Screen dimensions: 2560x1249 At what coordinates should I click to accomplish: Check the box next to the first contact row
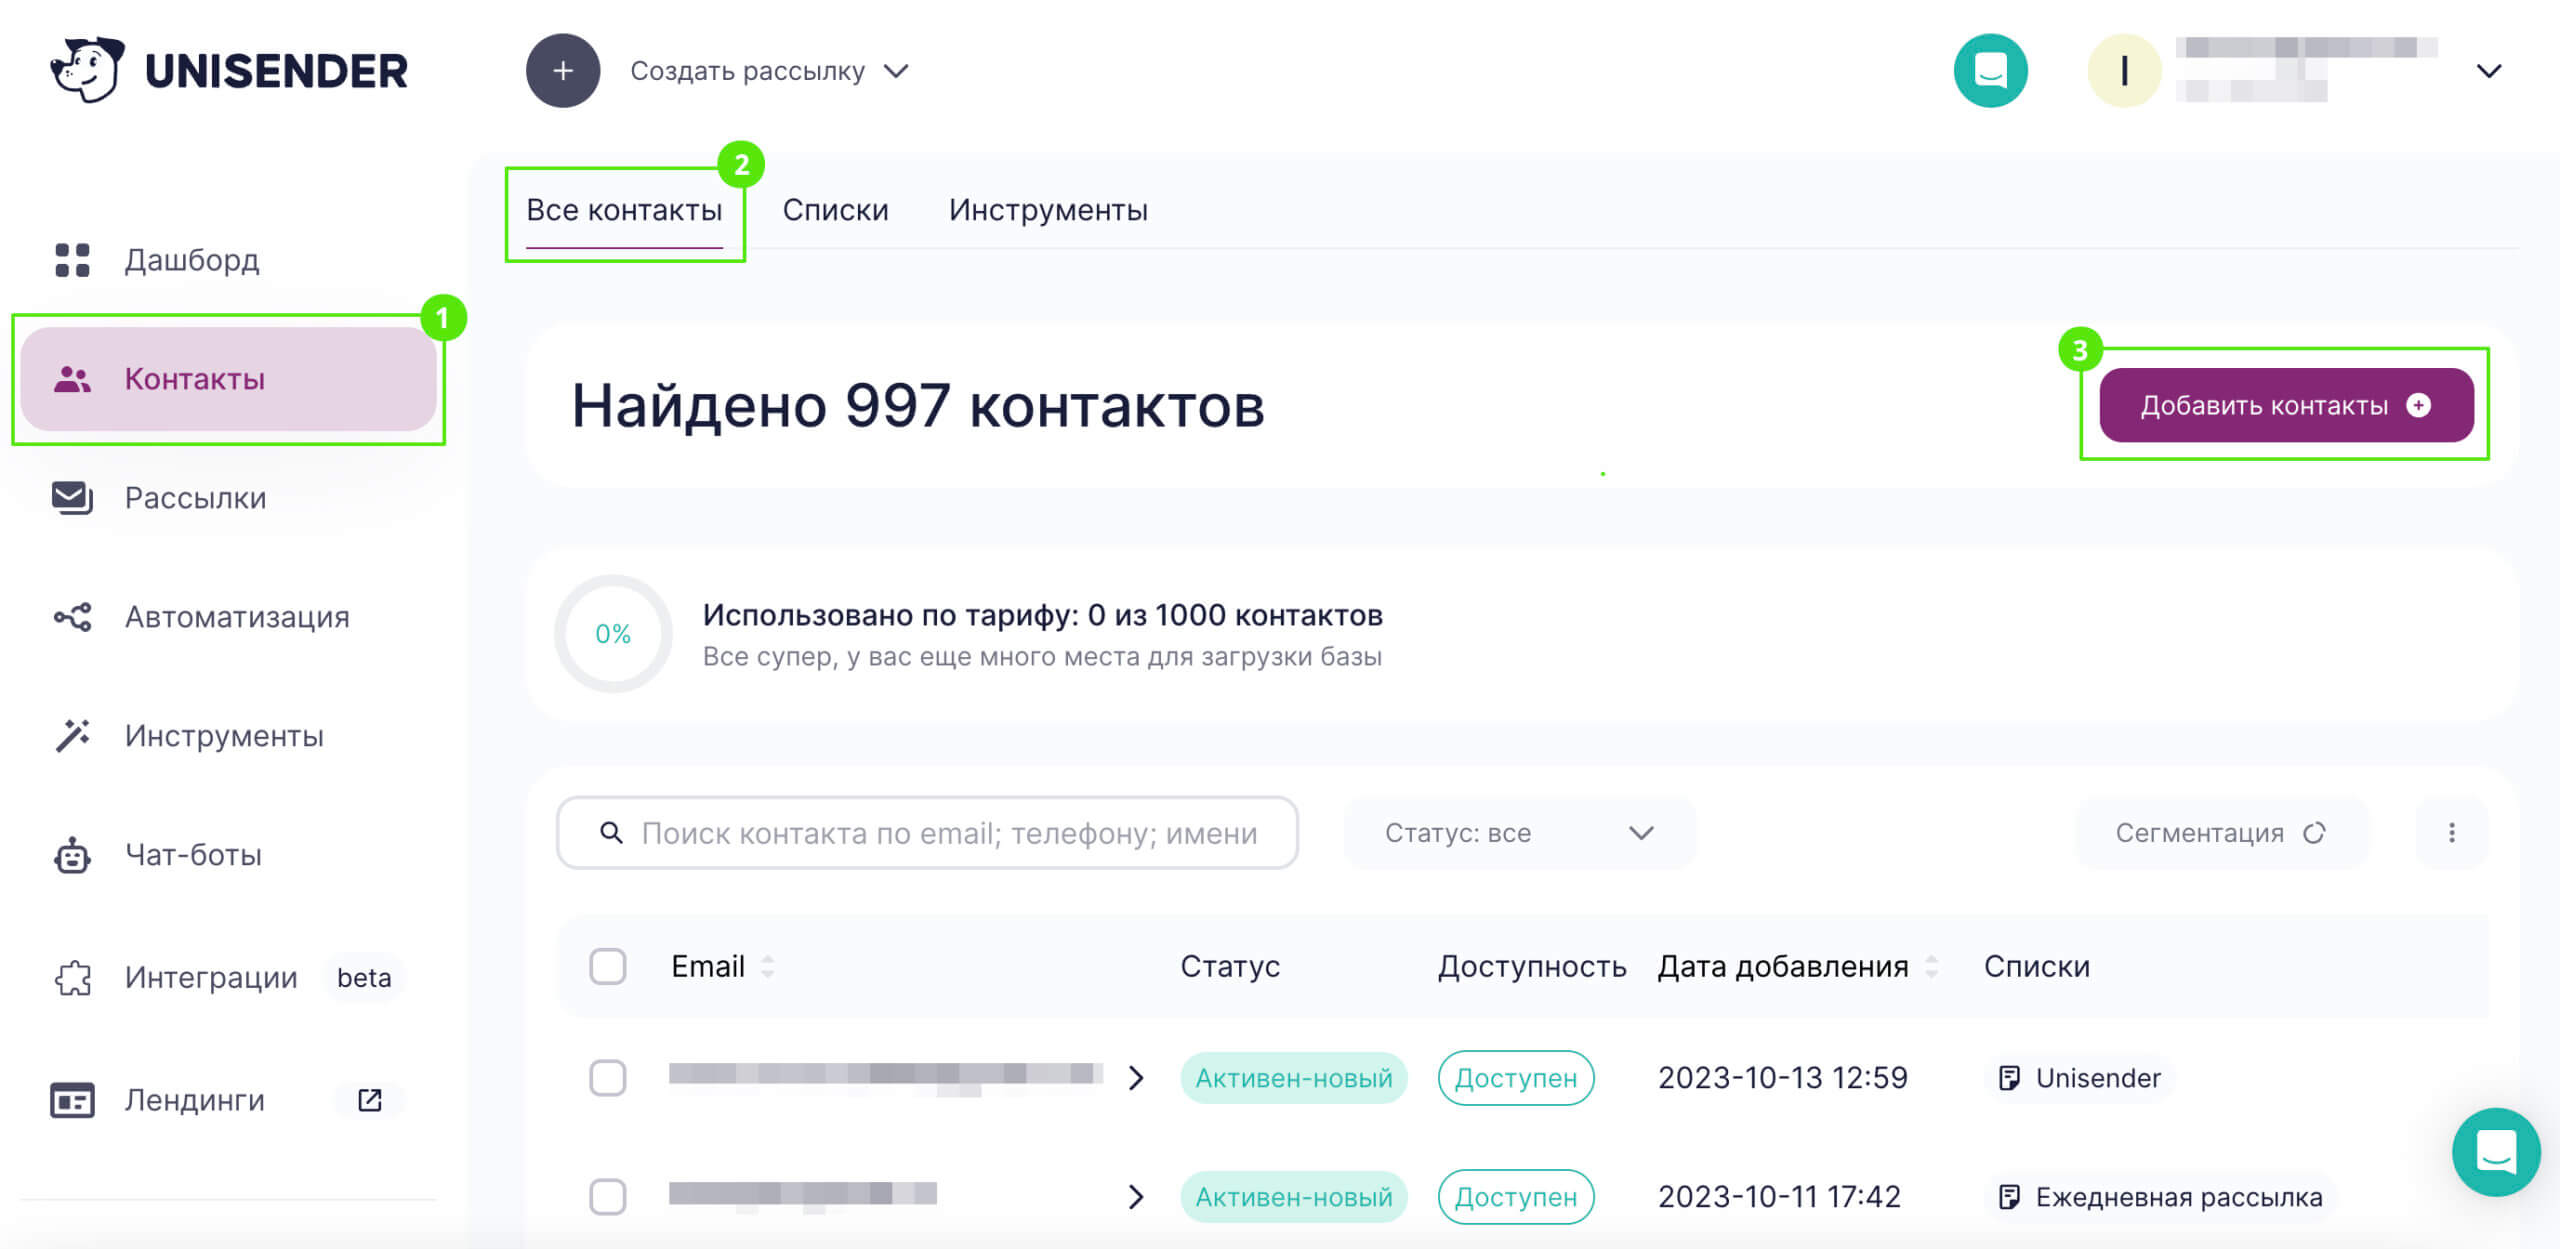click(x=607, y=1078)
